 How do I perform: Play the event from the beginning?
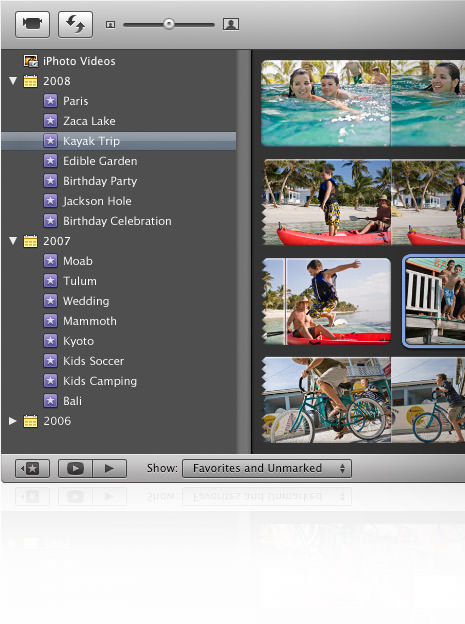click(110, 468)
